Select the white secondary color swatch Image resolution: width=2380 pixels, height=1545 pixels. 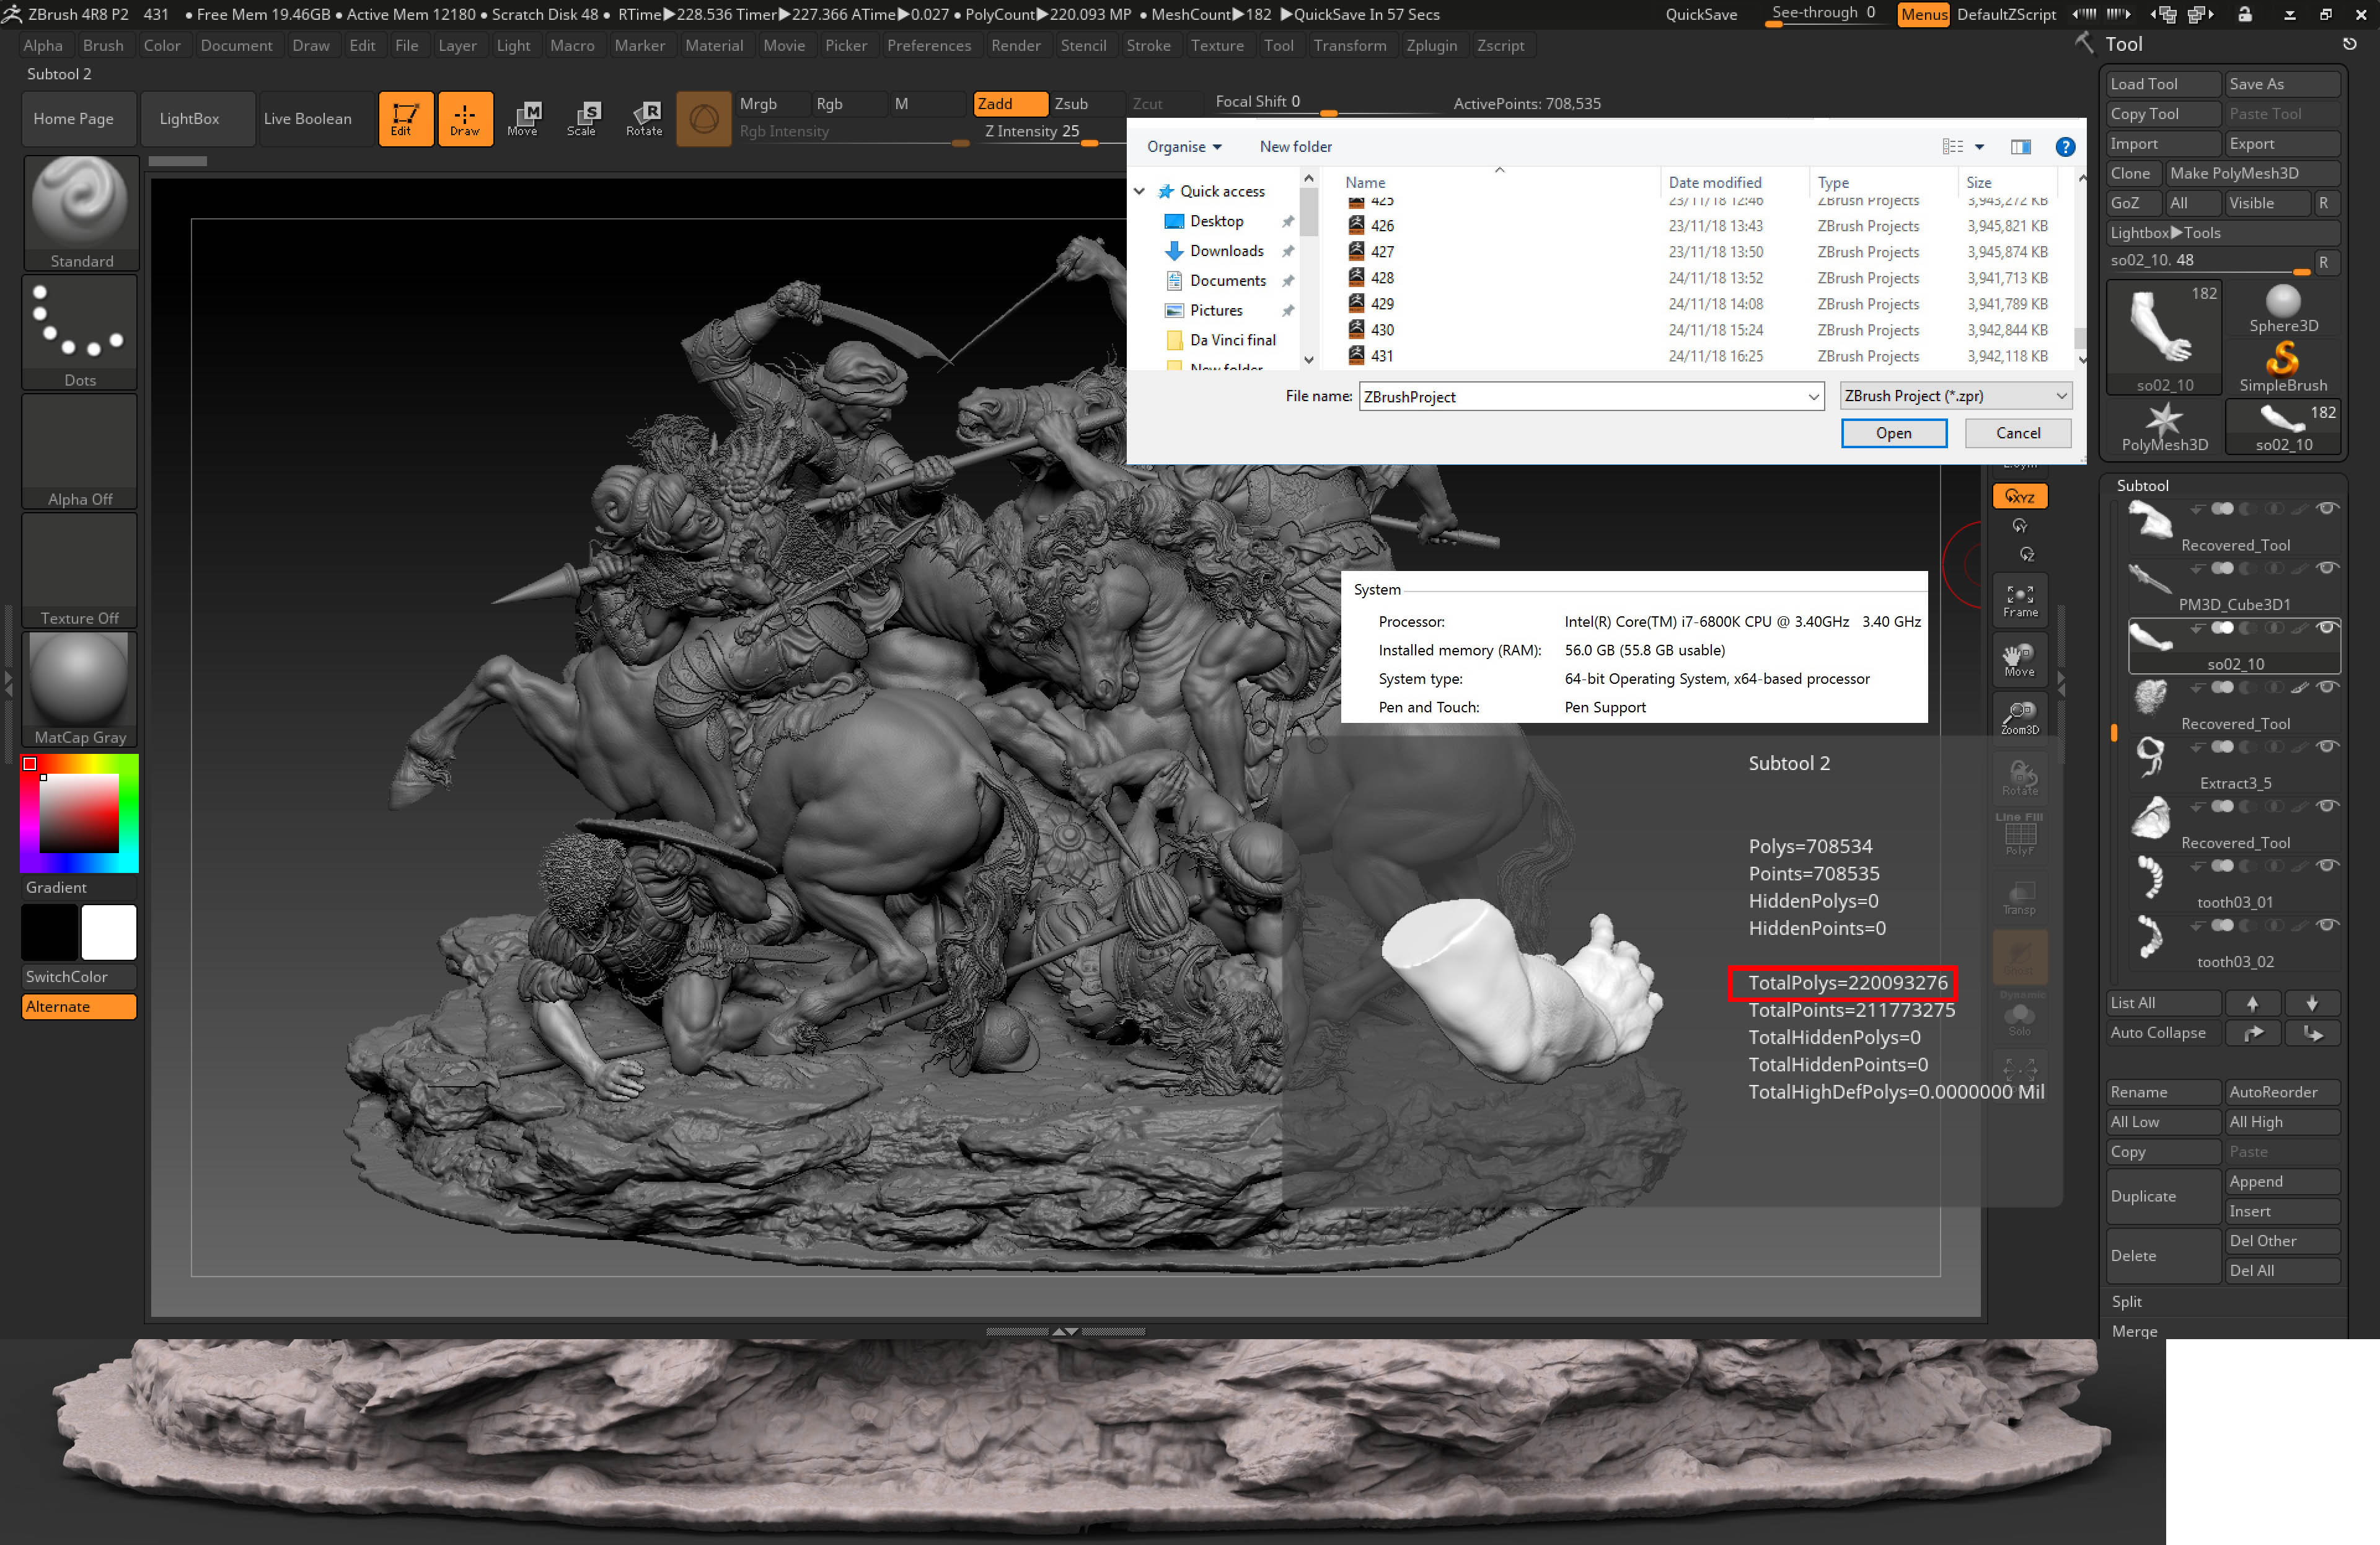point(109,932)
